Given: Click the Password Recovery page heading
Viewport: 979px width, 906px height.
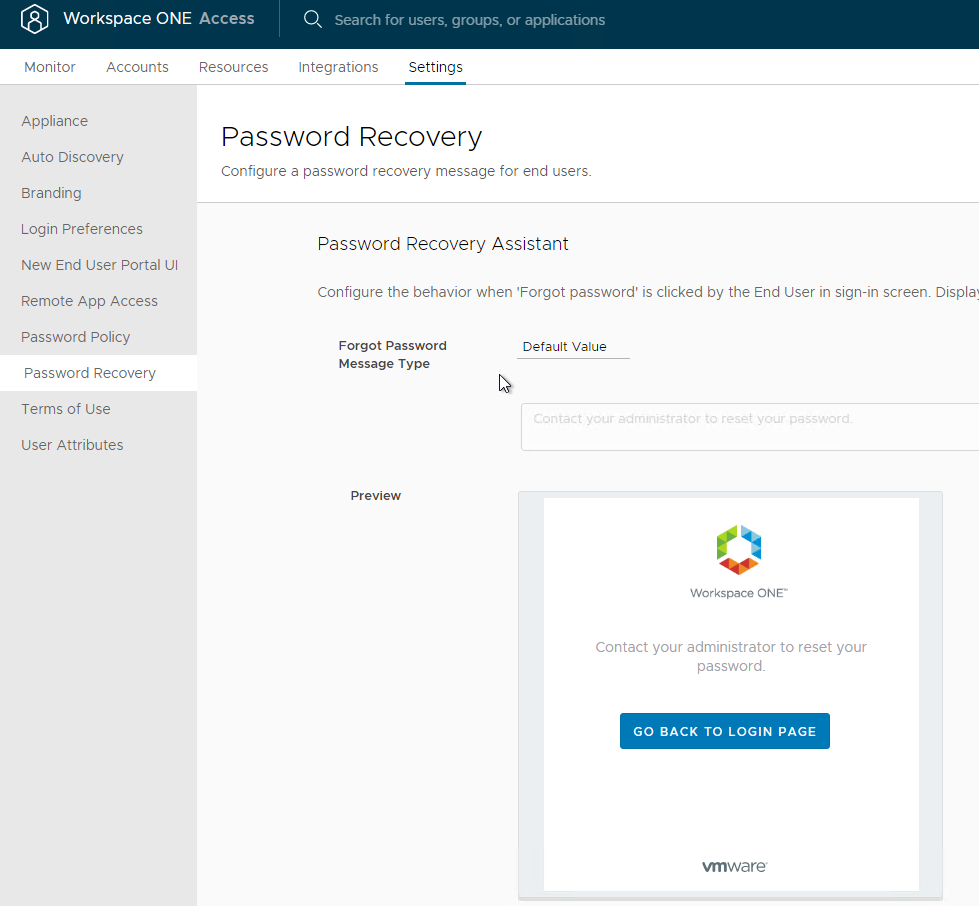Looking at the screenshot, I should [x=352, y=137].
